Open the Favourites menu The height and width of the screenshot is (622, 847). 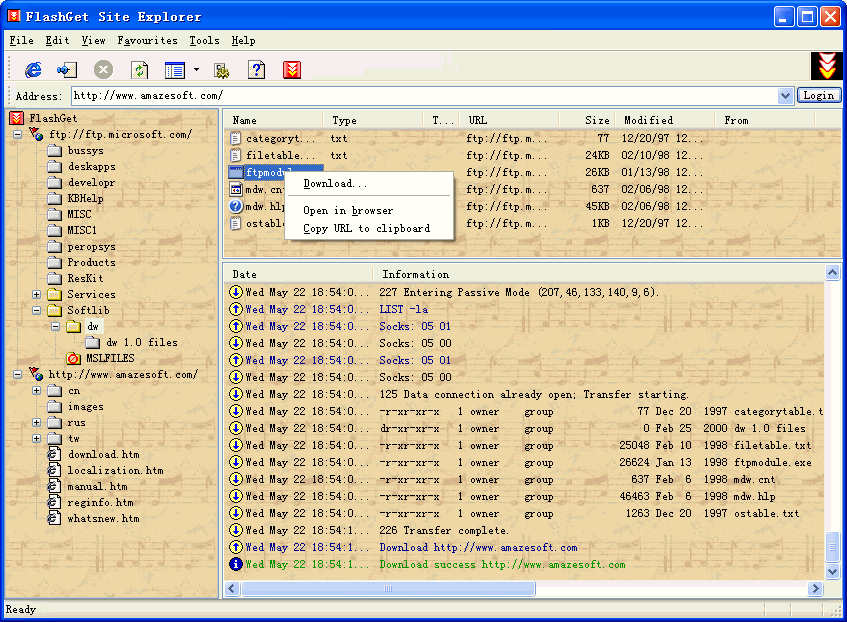pyautogui.click(x=147, y=41)
